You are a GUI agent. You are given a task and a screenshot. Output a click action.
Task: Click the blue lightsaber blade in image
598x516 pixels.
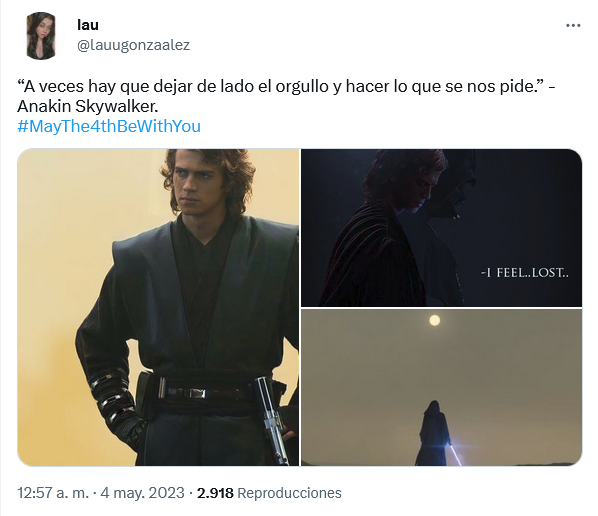[455, 453]
